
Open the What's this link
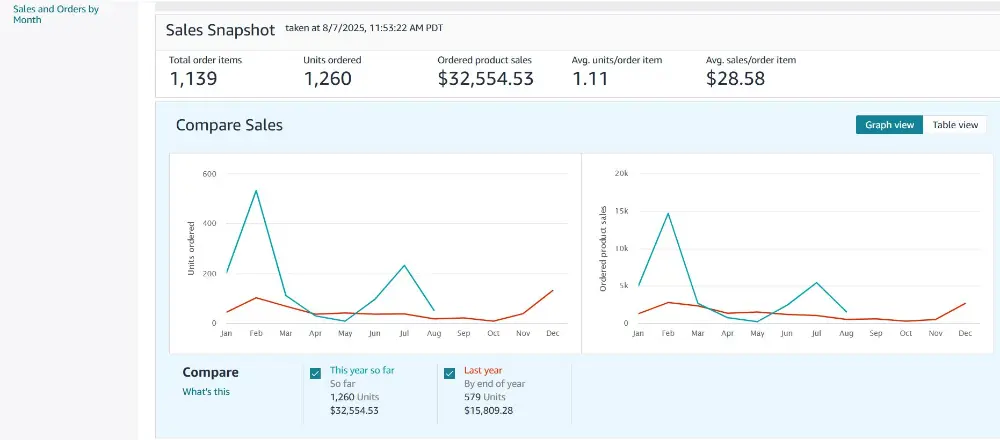click(x=206, y=392)
